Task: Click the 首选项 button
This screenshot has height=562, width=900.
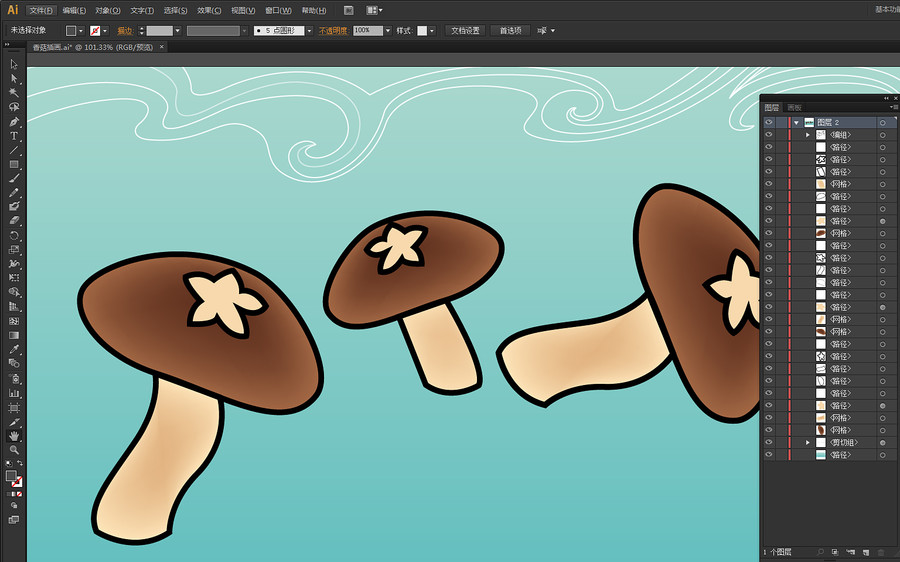Action: (x=510, y=31)
